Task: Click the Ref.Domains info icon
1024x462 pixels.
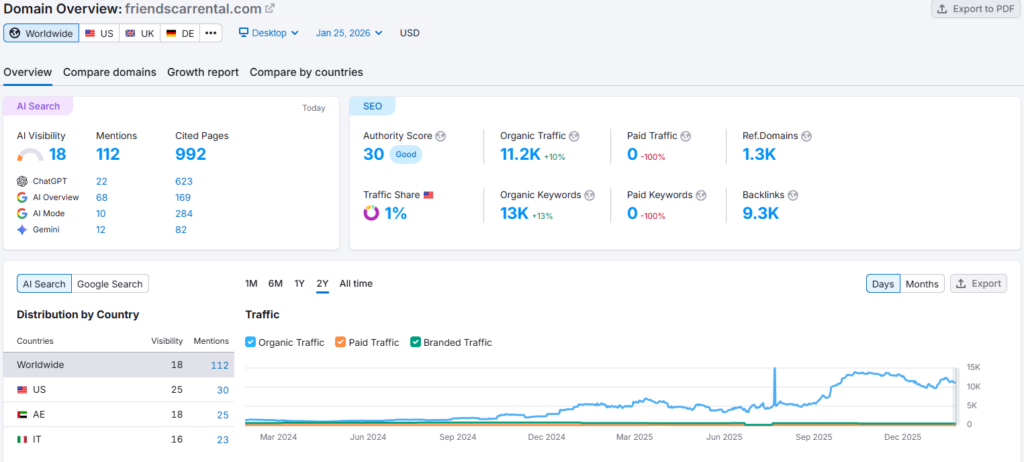Action: (806, 136)
